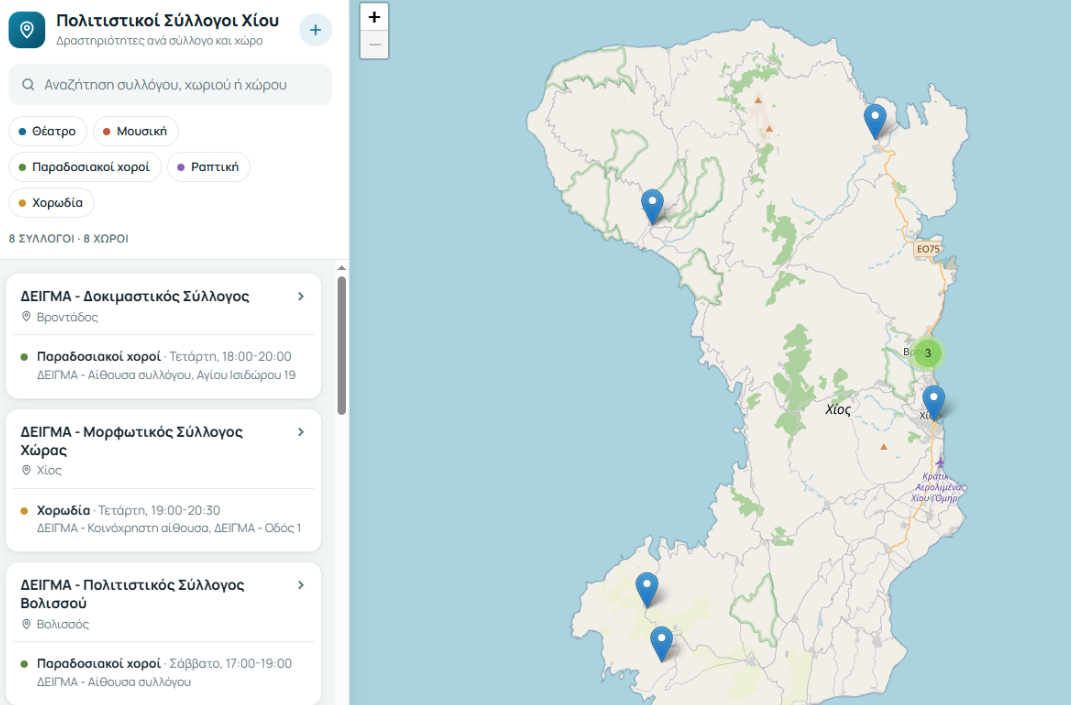Screen dimensions: 1071x705
Task: Click the purple airport icon on the map
Action: [x=940, y=462]
